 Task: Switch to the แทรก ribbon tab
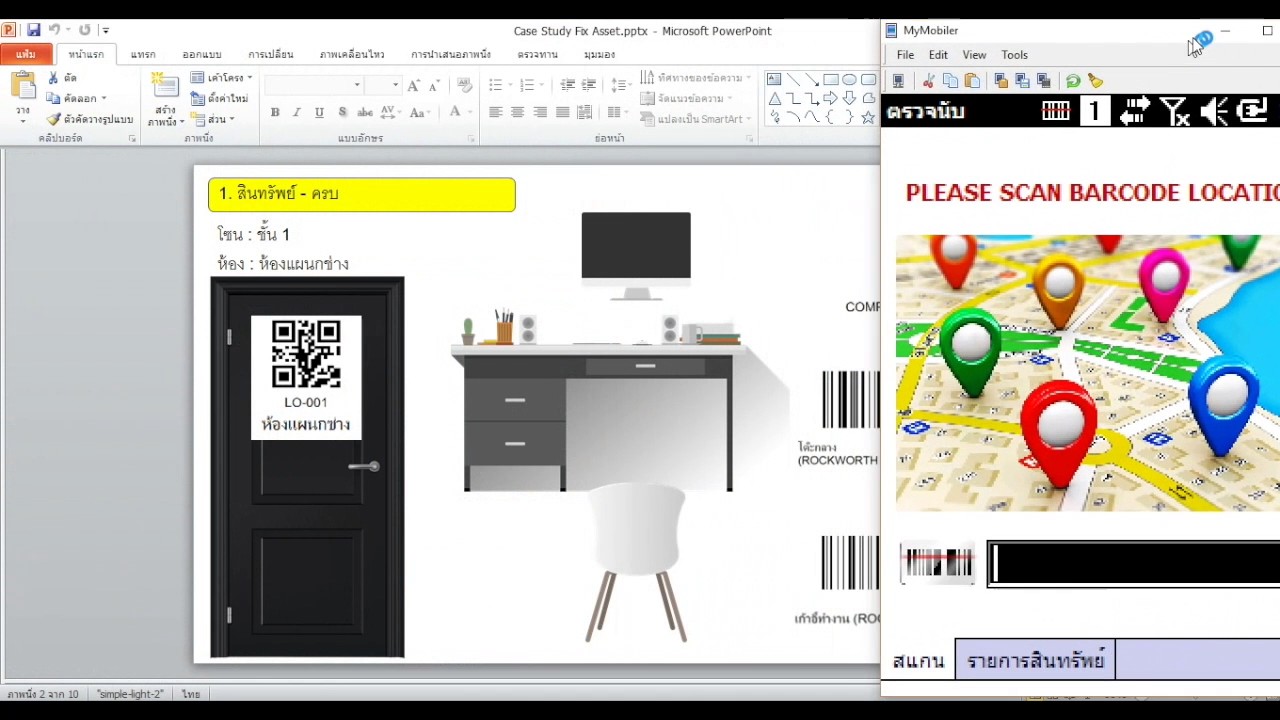[x=143, y=54]
